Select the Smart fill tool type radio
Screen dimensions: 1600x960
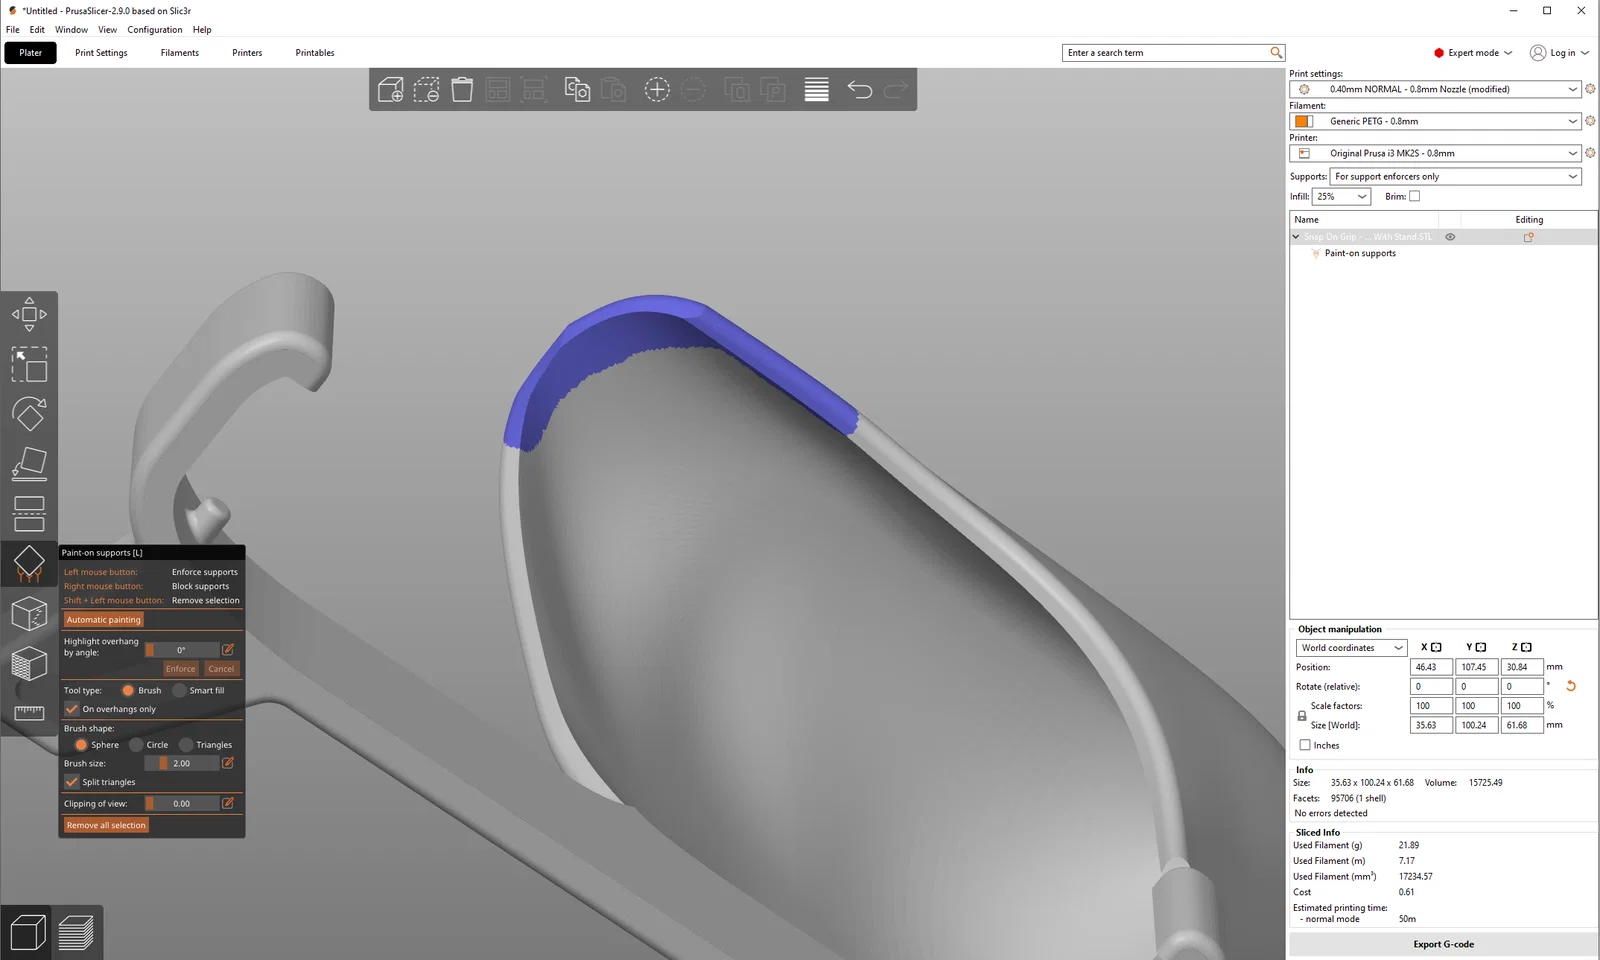(179, 690)
